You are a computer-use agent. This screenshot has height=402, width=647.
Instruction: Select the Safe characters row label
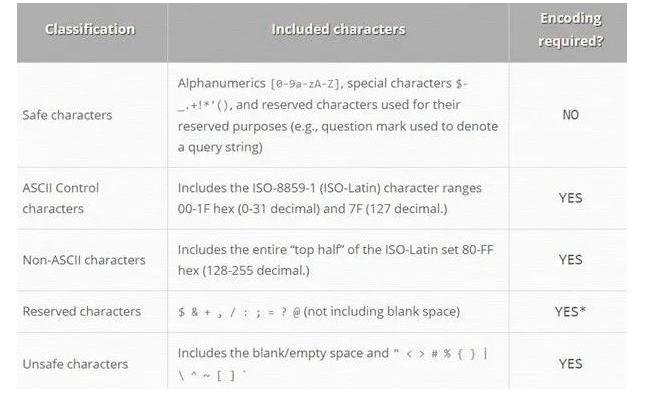(x=67, y=115)
